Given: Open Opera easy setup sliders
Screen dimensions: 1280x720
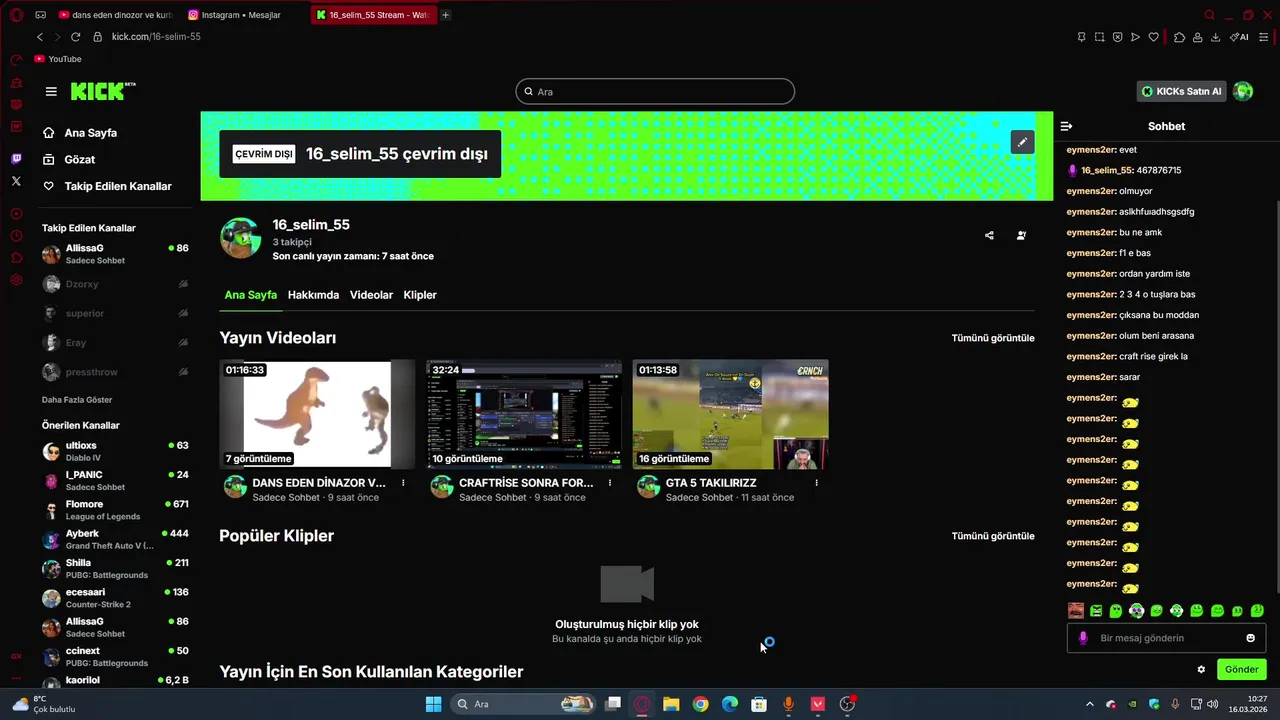Looking at the screenshot, I should pyautogui.click(x=1264, y=37).
